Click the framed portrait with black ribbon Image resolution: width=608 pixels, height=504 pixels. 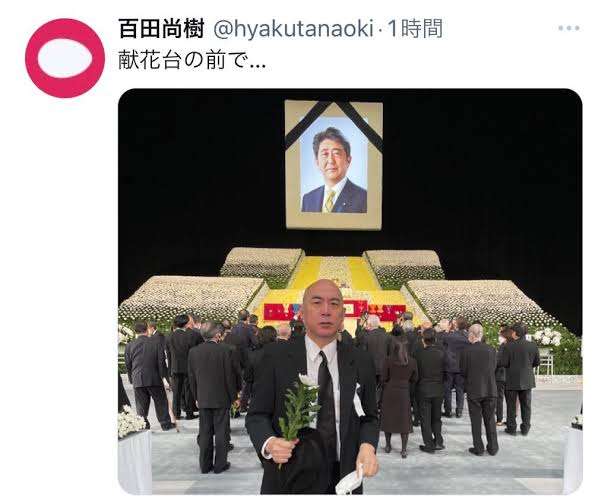point(334,164)
